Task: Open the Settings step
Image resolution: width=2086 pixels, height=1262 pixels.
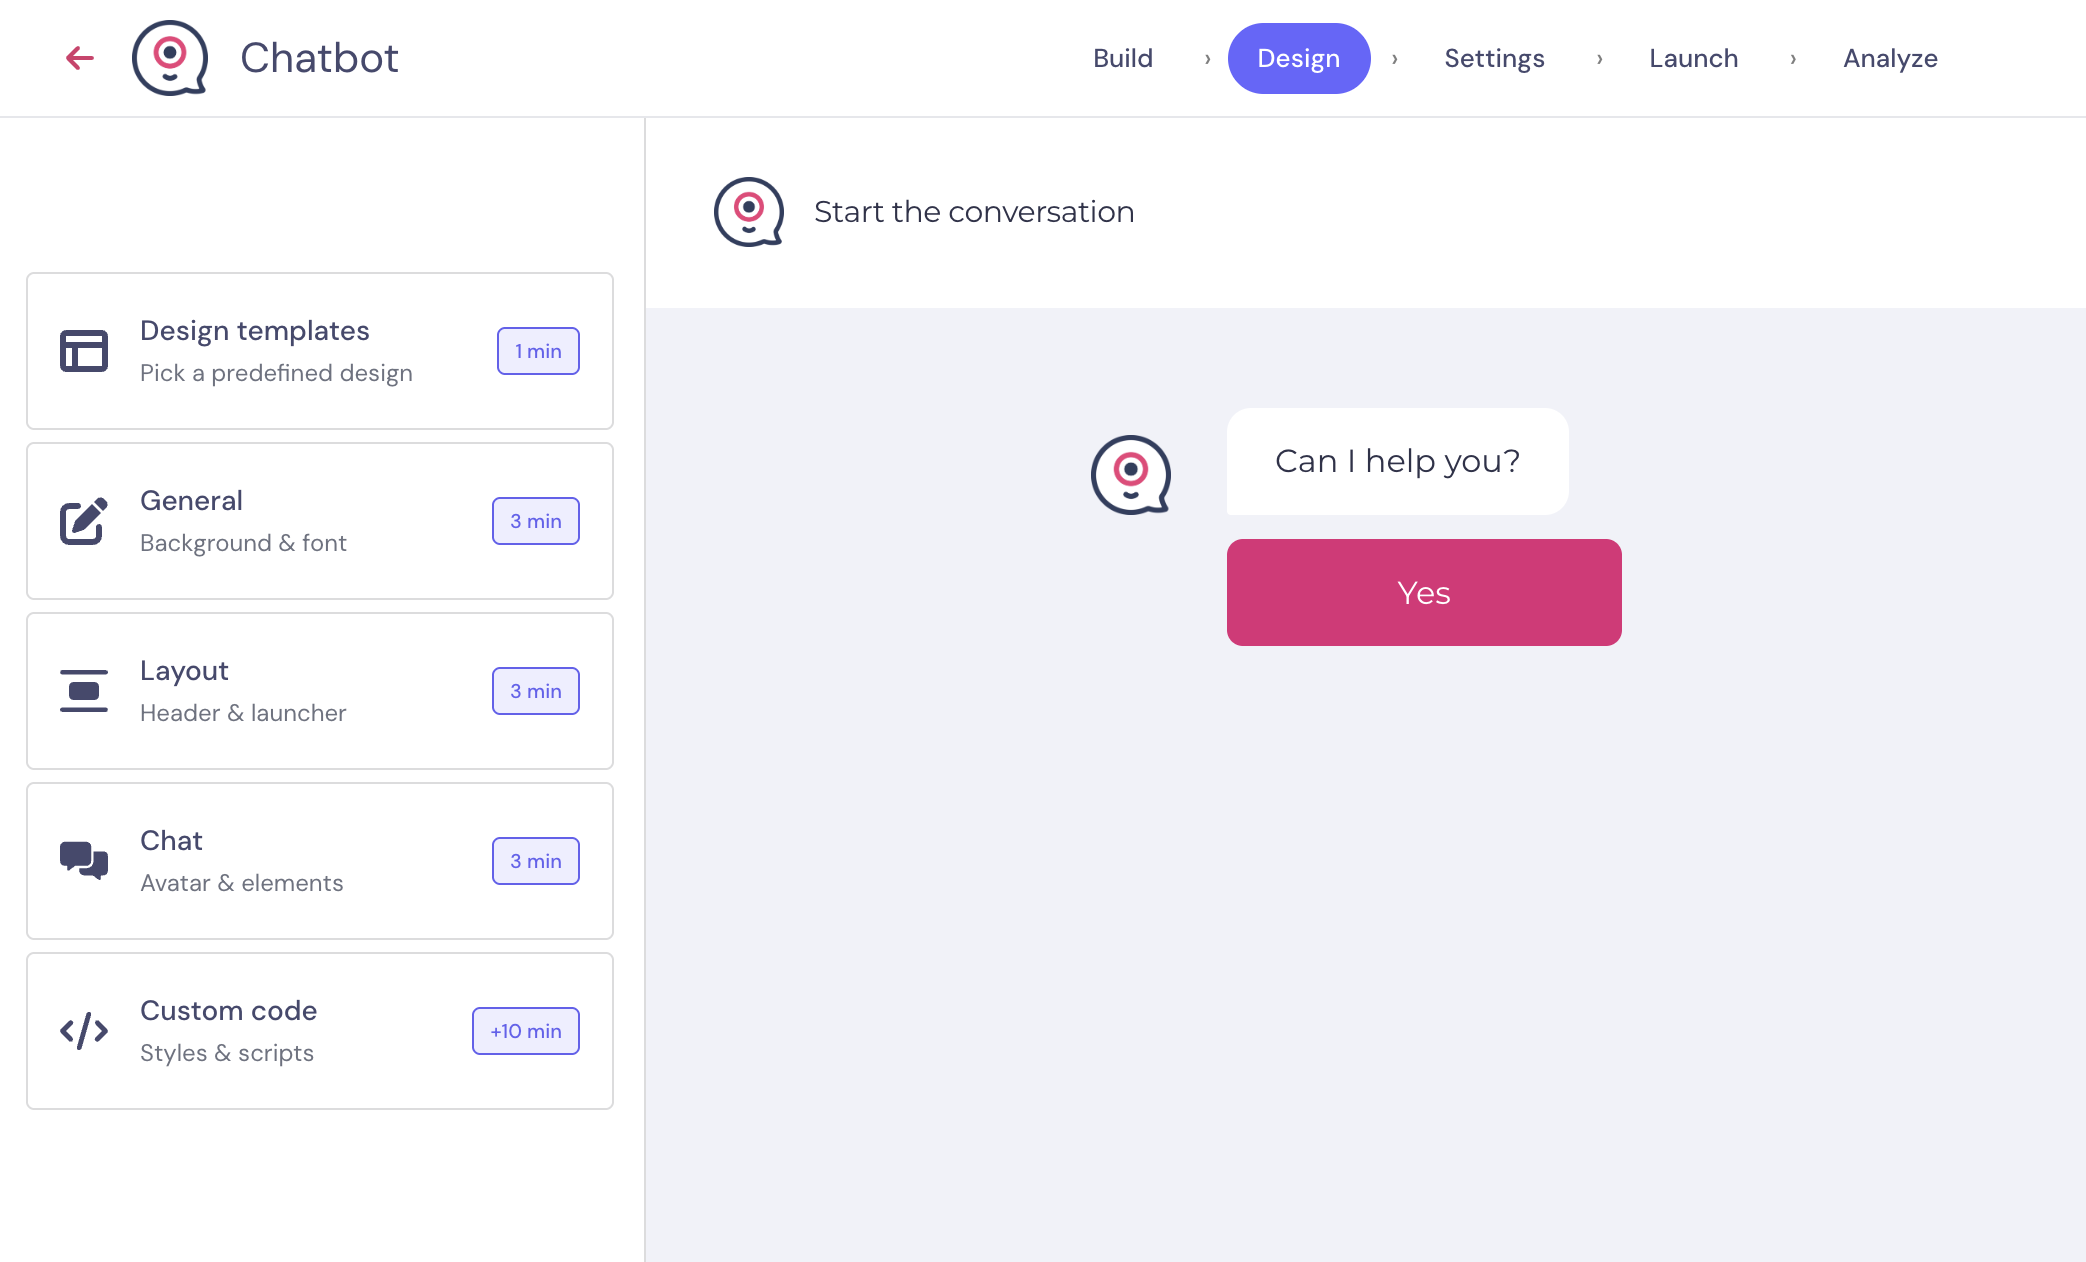Action: (1494, 58)
